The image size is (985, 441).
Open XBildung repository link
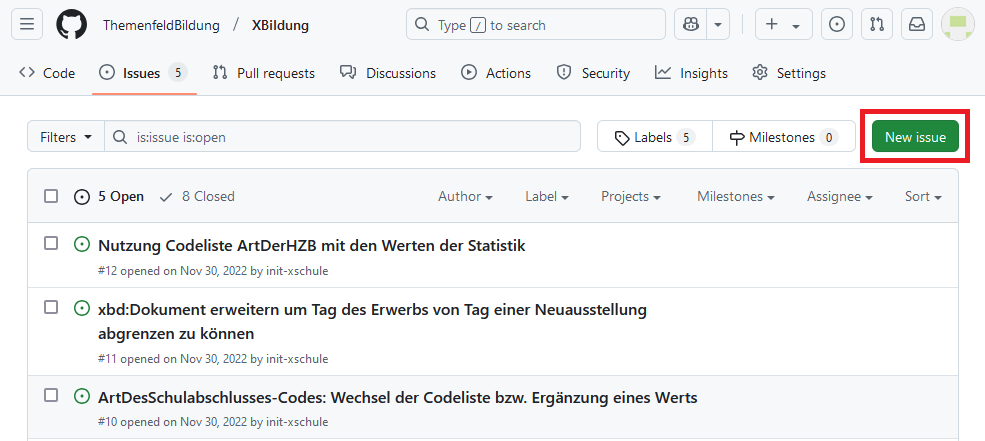point(280,26)
